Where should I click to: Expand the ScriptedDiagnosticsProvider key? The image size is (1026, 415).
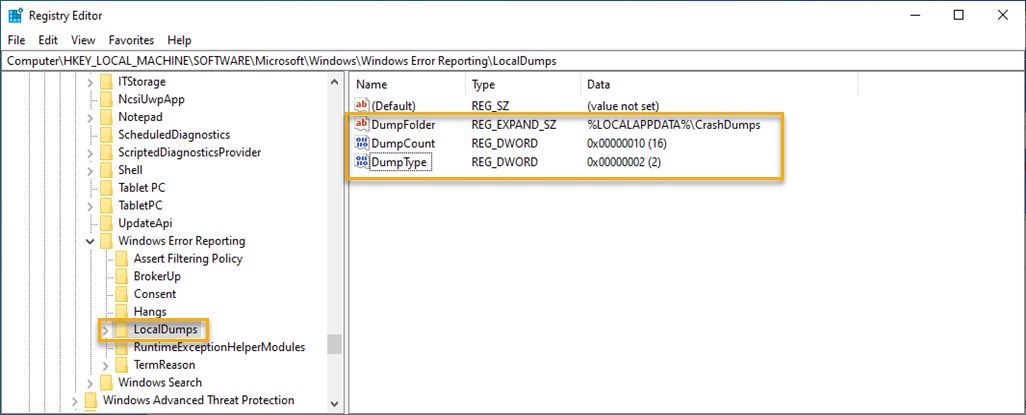tap(90, 153)
